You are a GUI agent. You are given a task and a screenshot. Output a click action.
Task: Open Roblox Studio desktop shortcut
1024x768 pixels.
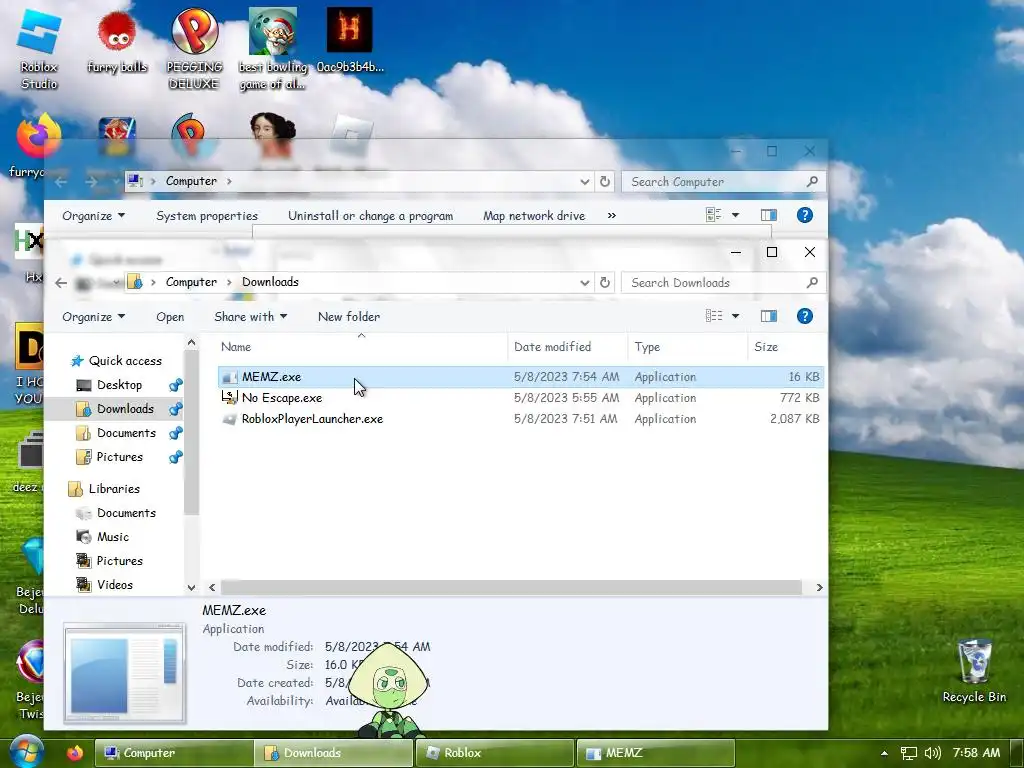click(39, 49)
